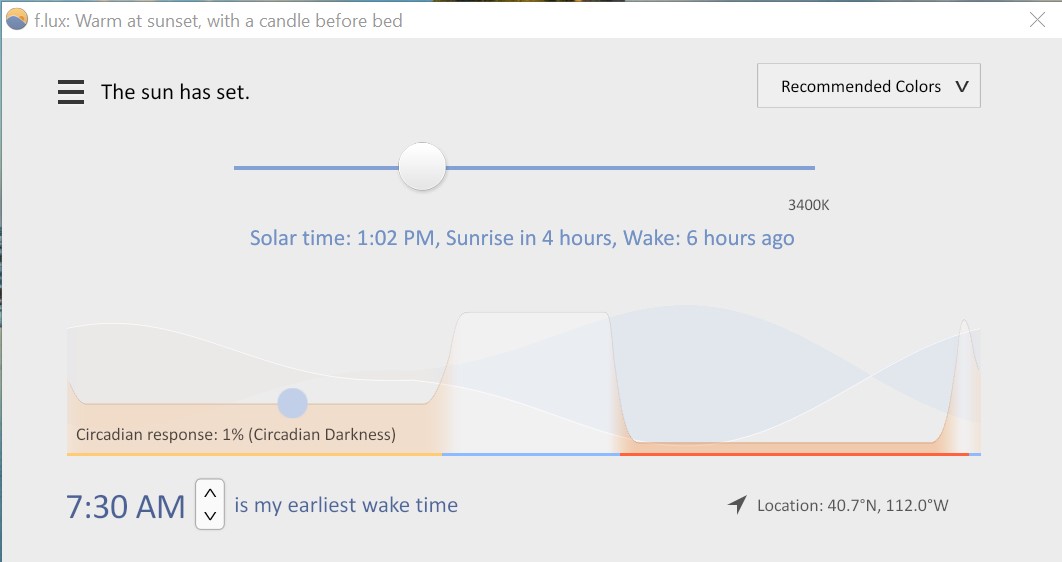Image resolution: width=1062 pixels, height=562 pixels.
Task: Click the f.lux app icon in title bar
Action: 17,19
